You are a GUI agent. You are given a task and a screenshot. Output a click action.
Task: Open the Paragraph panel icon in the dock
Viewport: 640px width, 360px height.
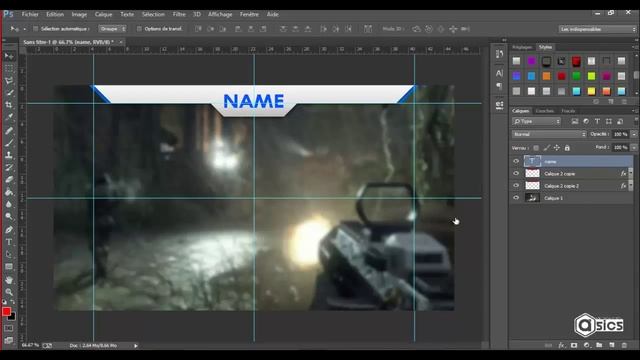(499, 86)
